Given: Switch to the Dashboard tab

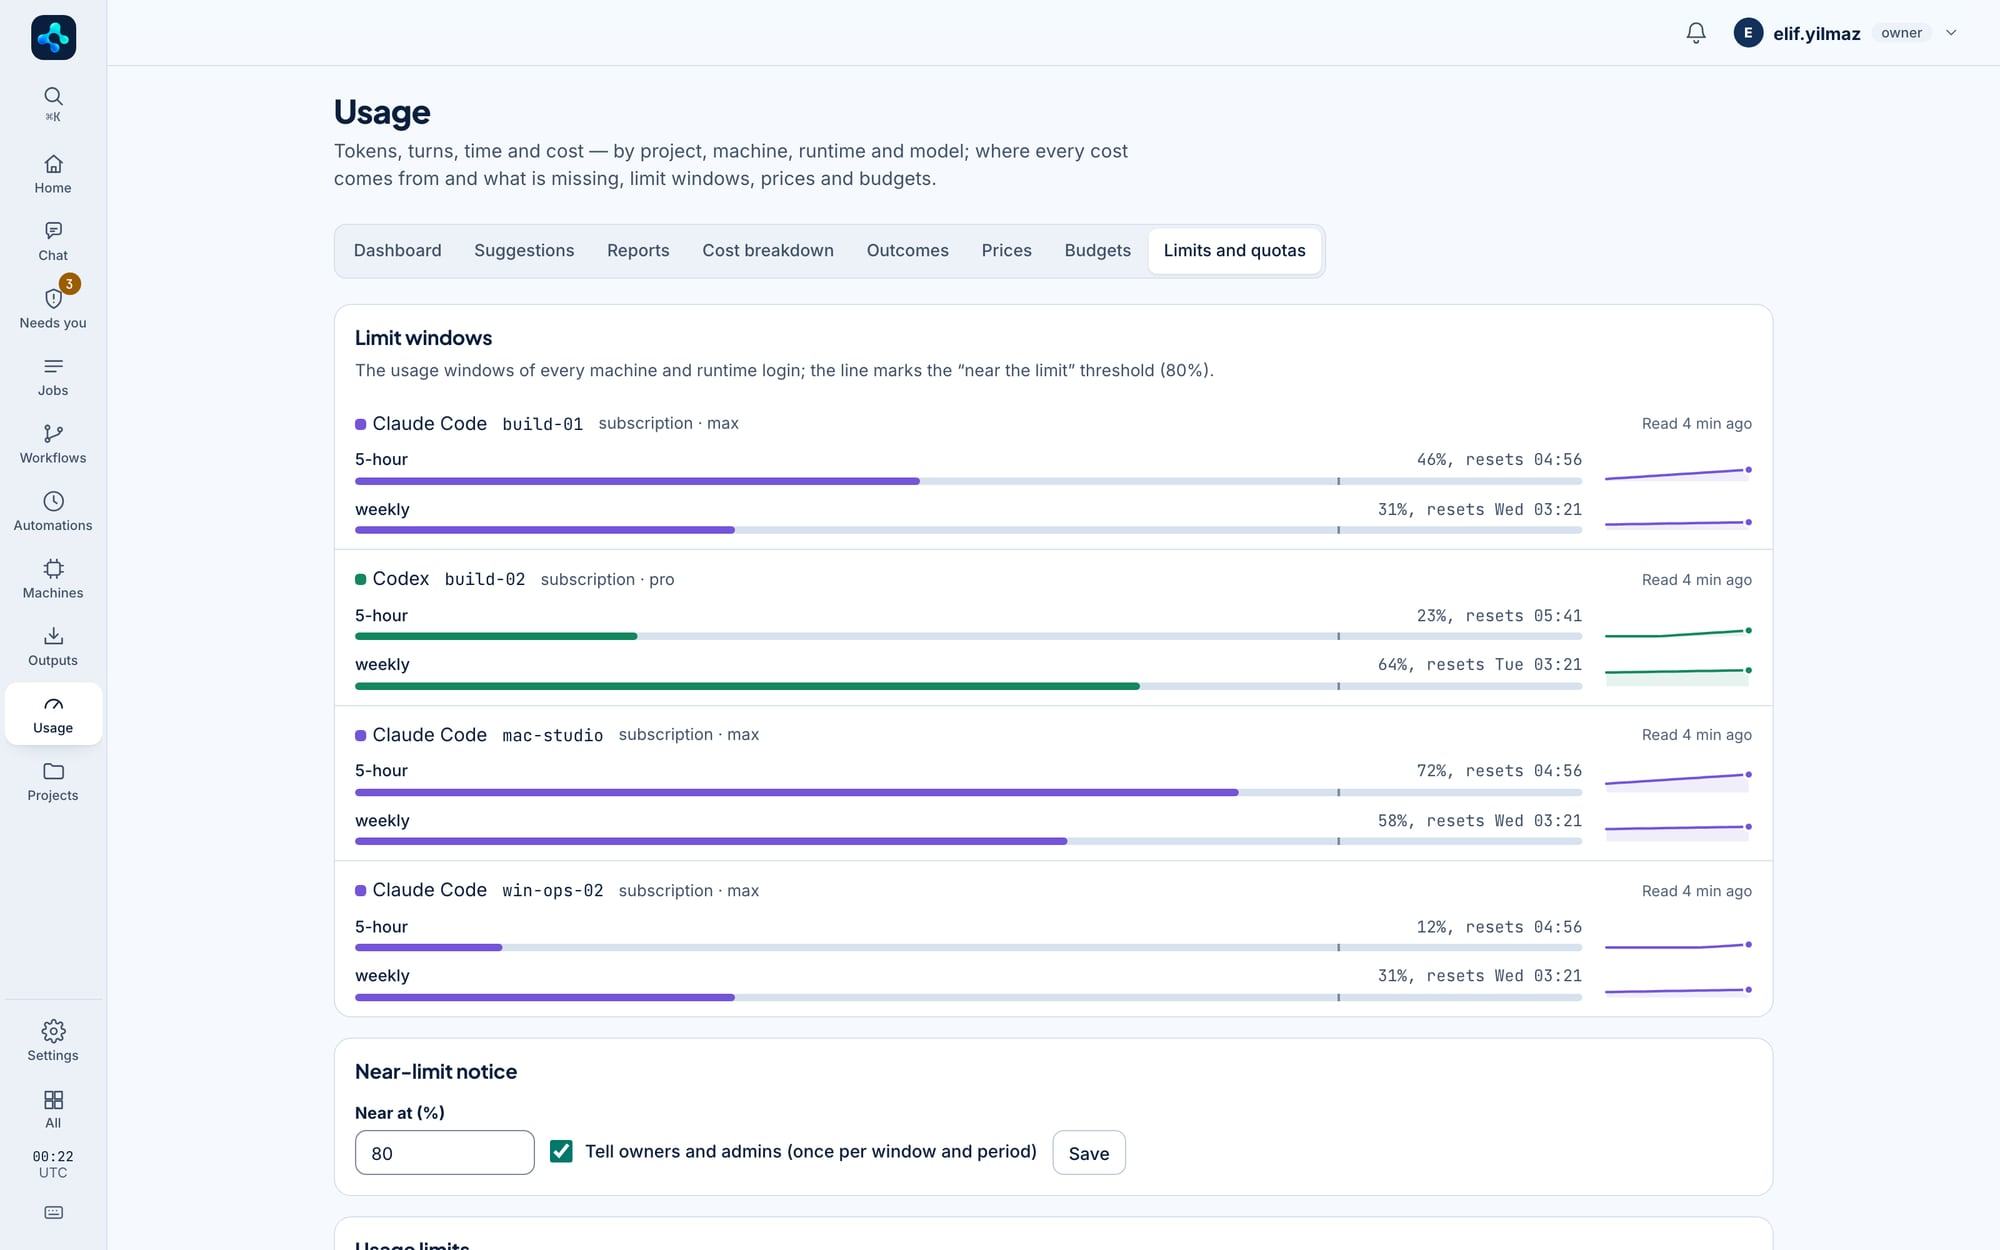Looking at the screenshot, I should click(x=397, y=251).
